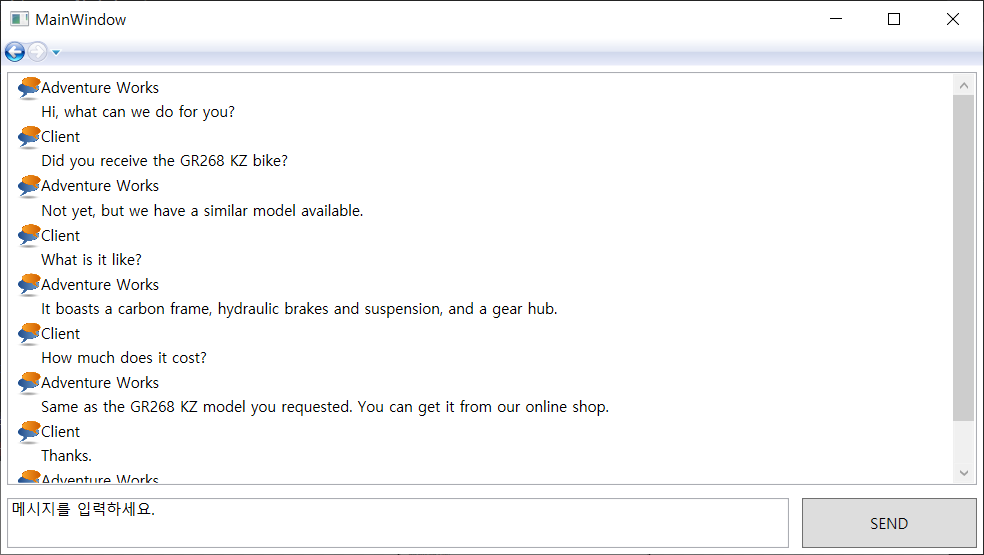Select message 'Did you receive the GR268 KZ bike?'

click(x=164, y=161)
